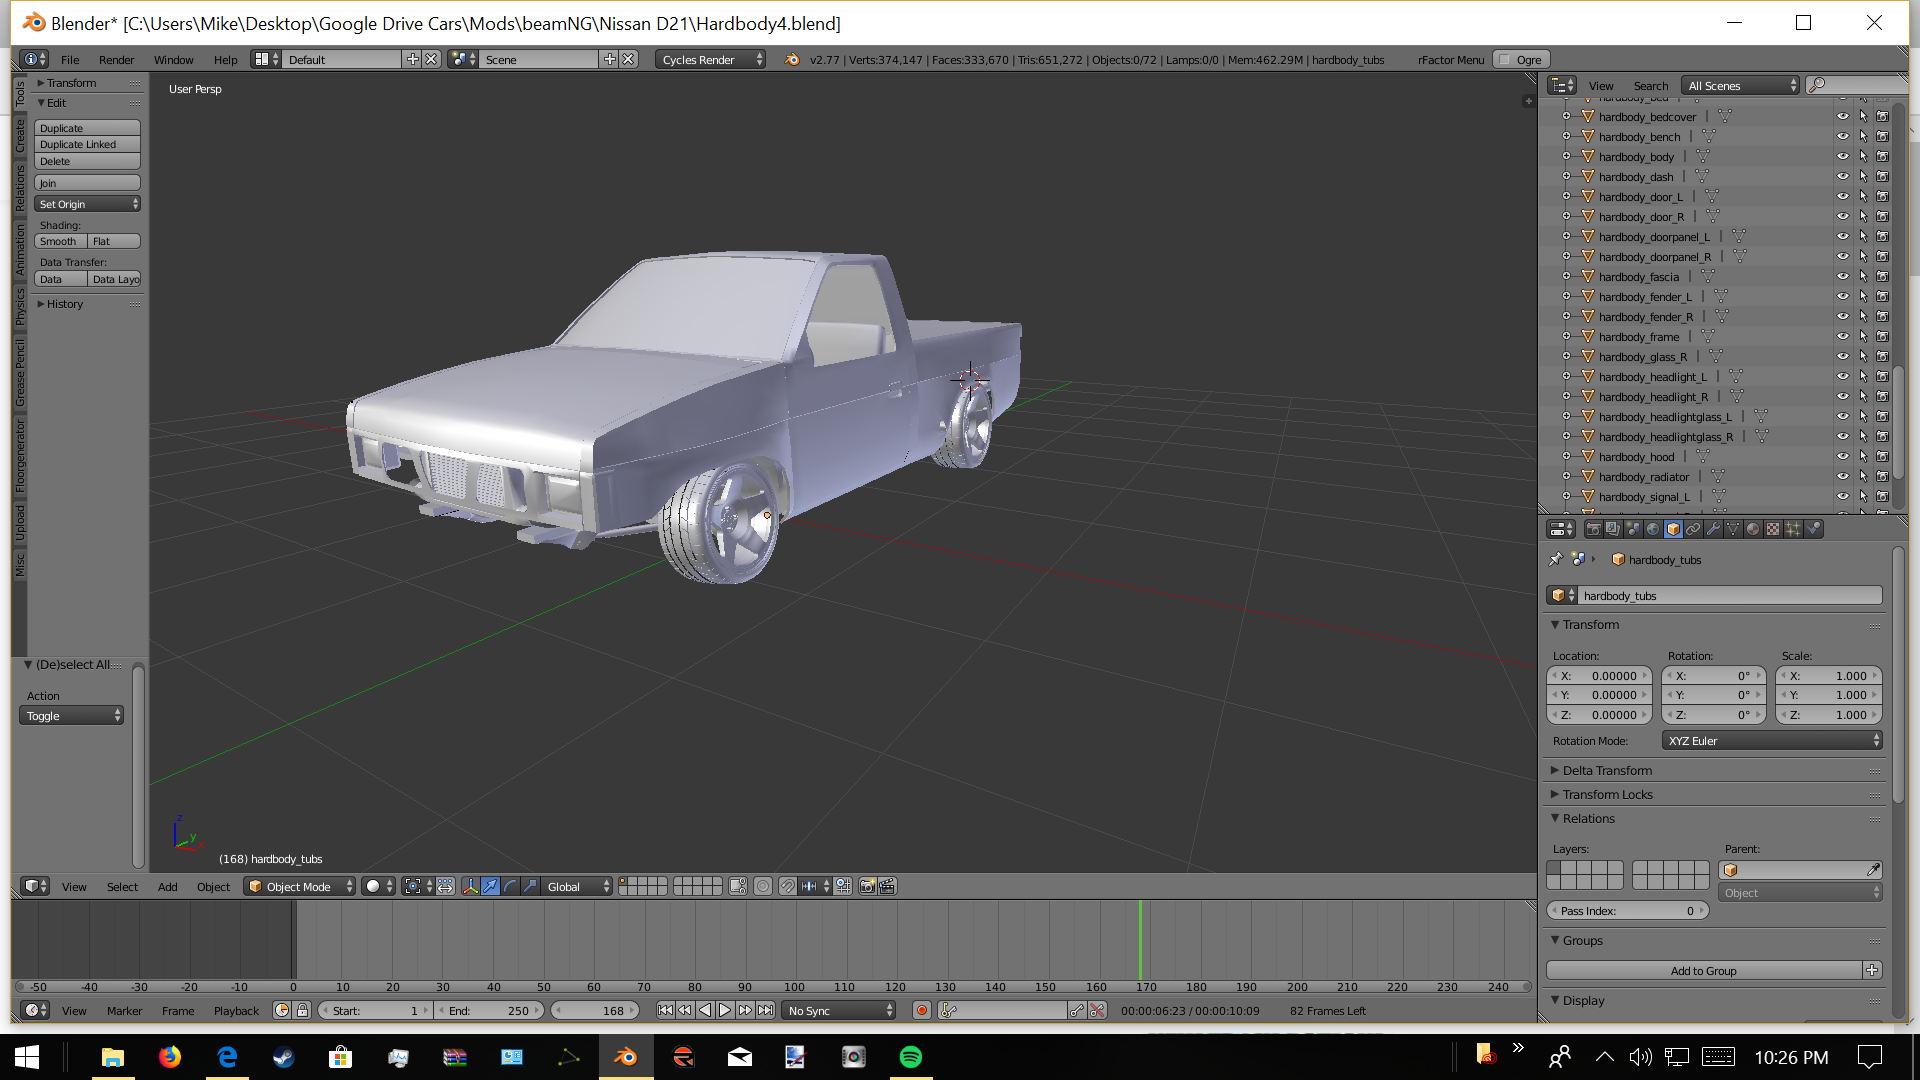The height and width of the screenshot is (1080, 1920).
Task: Expand the Delta Transform panel
Action: [1606, 771]
